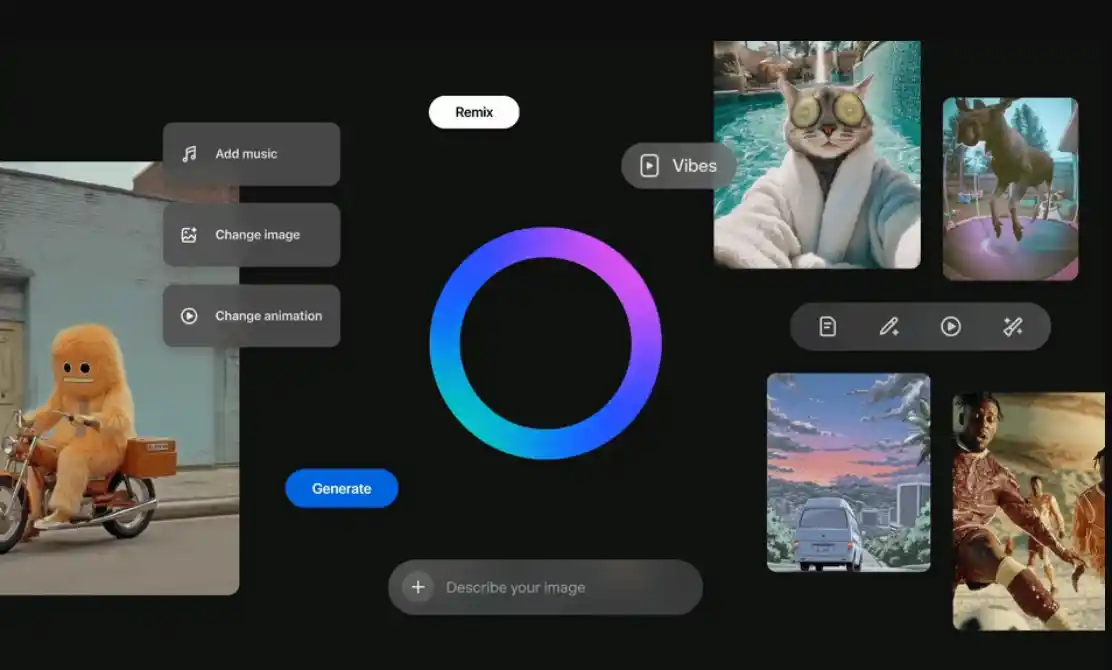The width and height of the screenshot is (1112, 670).
Task: Choose the magic wand with sparkles icon
Action: 1012,327
